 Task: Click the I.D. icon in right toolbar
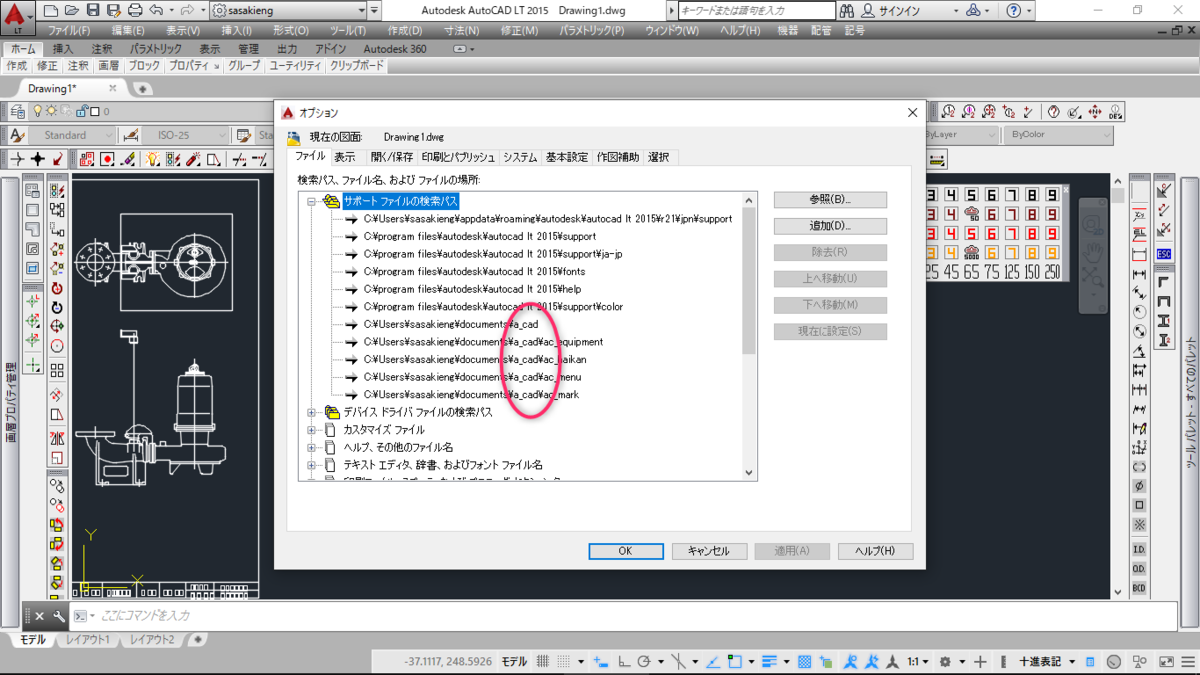pyautogui.click(x=1139, y=550)
